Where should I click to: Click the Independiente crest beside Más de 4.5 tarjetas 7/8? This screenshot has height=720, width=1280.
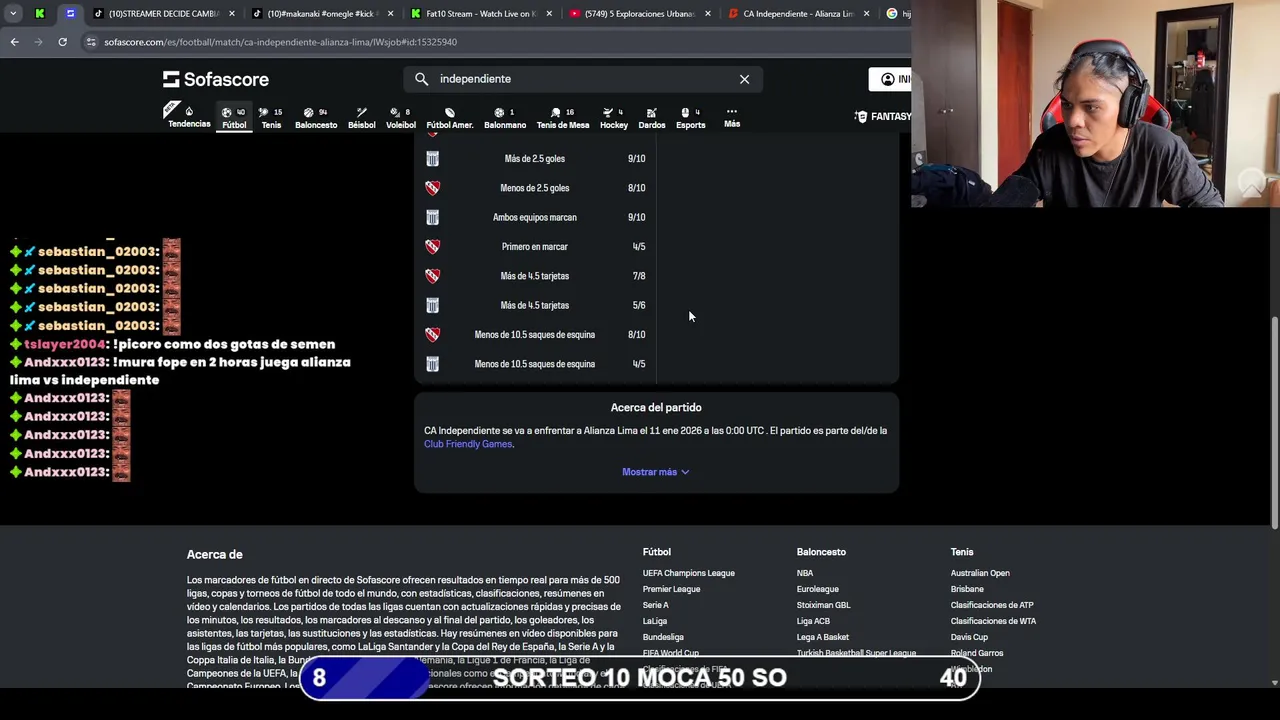tap(432, 276)
